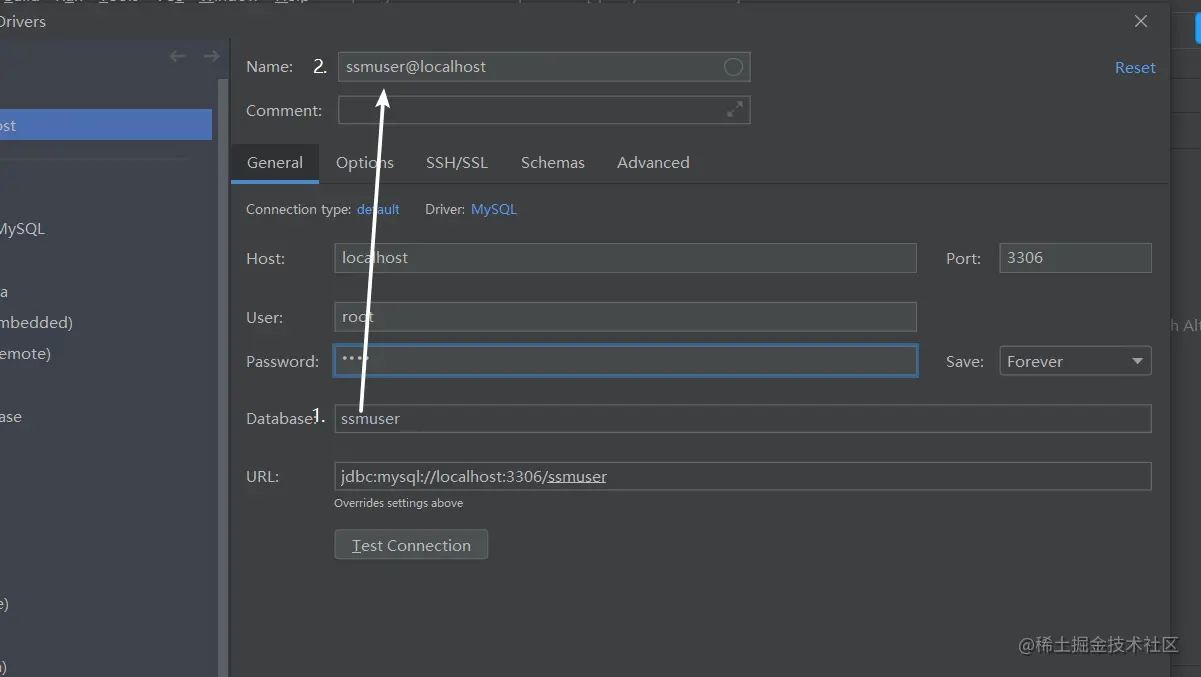The width and height of the screenshot is (1201, 677).
Task: Click the forward navigation arrow
Action: click(x=211, y=56)
